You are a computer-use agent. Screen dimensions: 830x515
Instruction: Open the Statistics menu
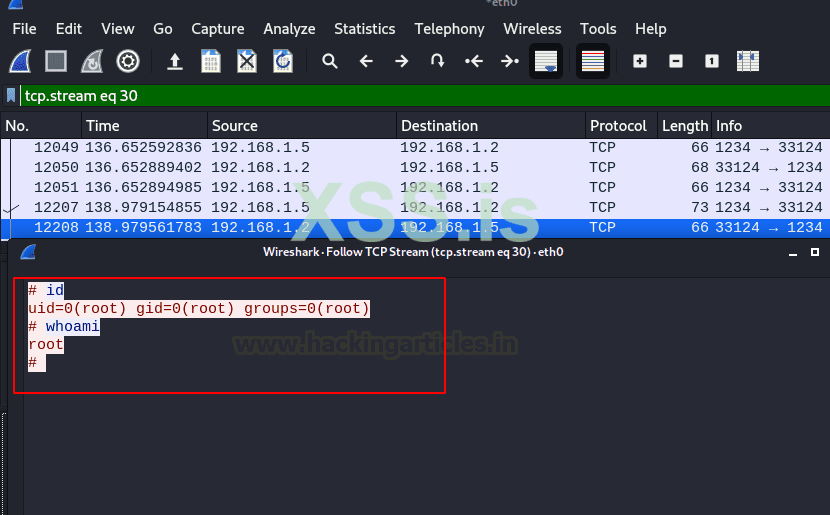pyautogui.click(x=364, y=29)
